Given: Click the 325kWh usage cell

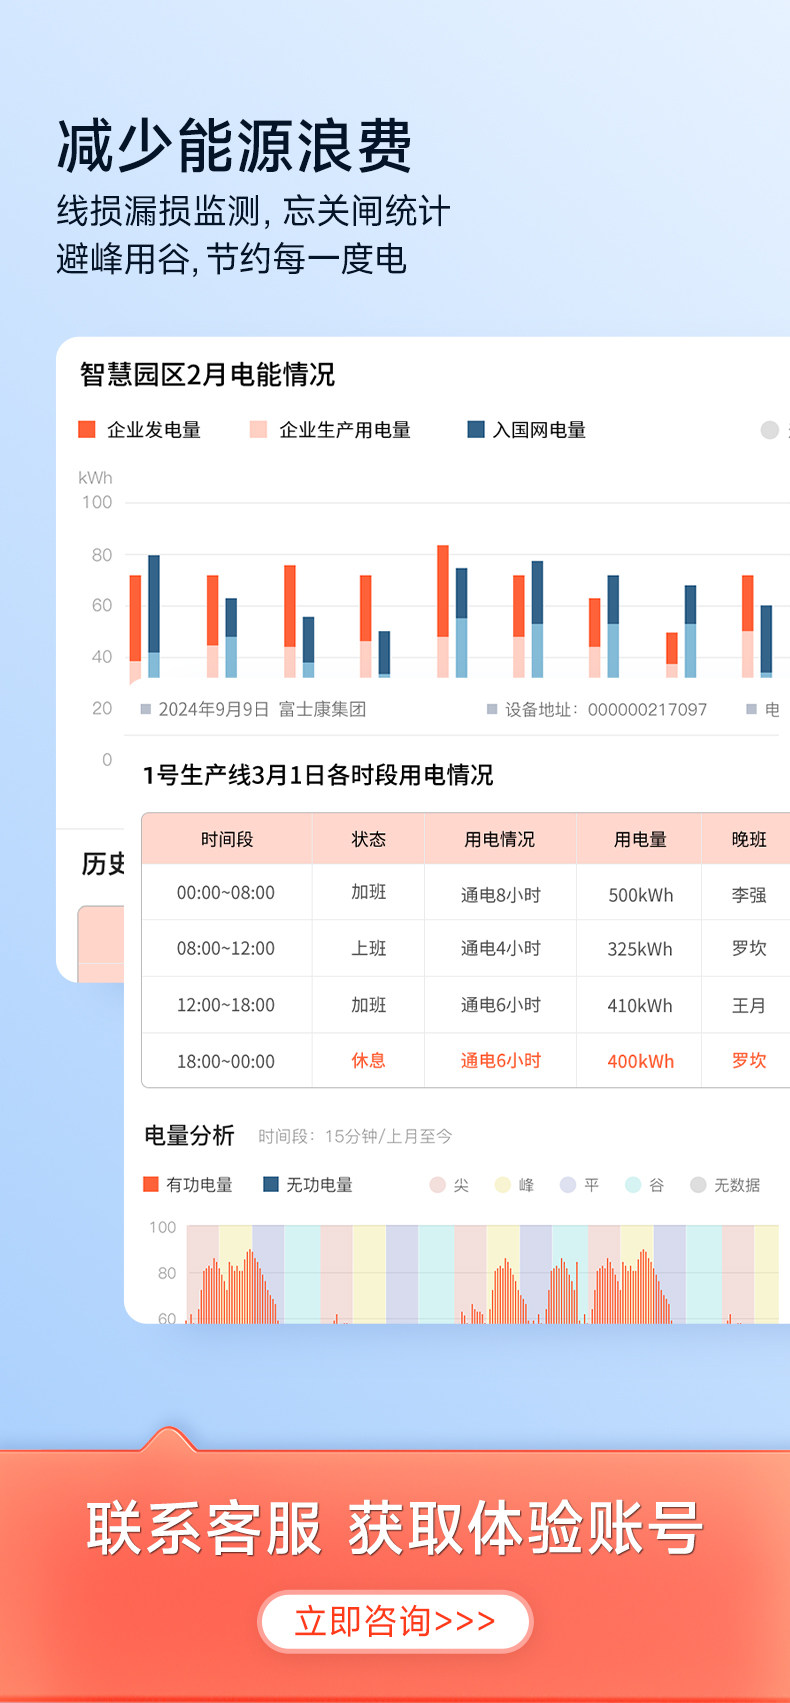Looking at the screenshot, I should 640,949.
